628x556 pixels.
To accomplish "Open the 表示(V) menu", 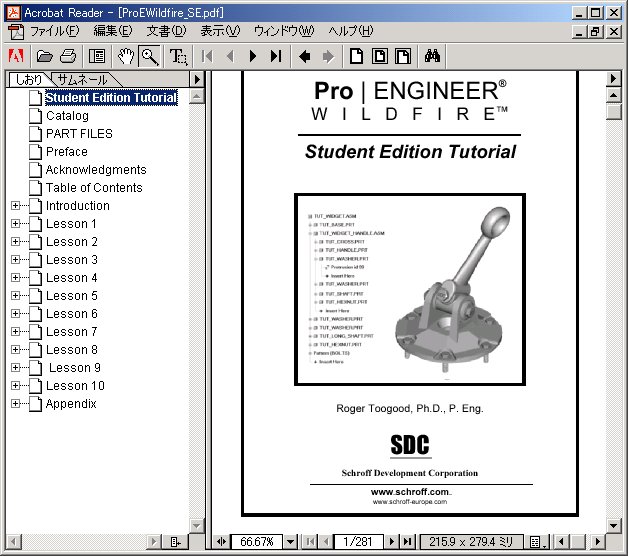I will point(220,31).
